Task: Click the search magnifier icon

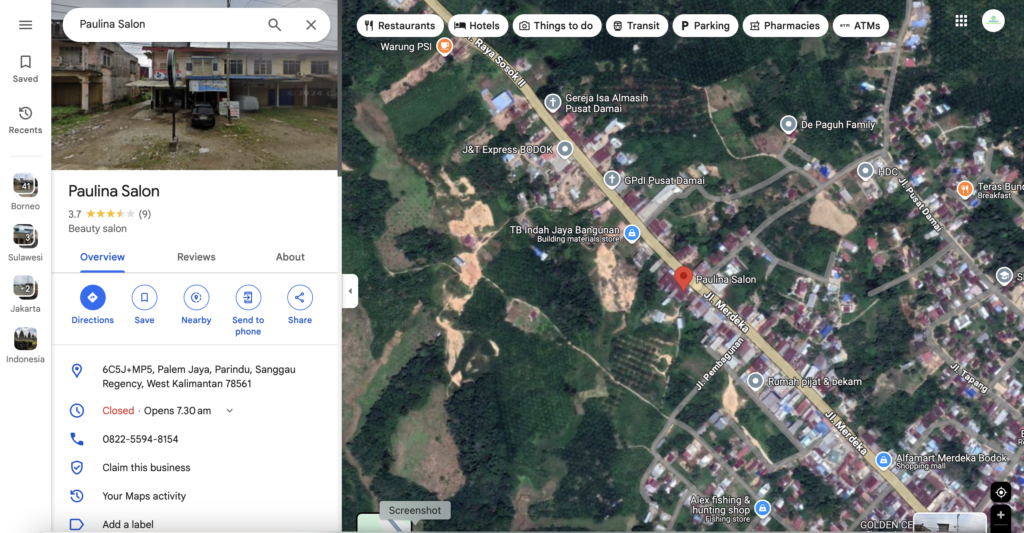Action: [274, 25]
